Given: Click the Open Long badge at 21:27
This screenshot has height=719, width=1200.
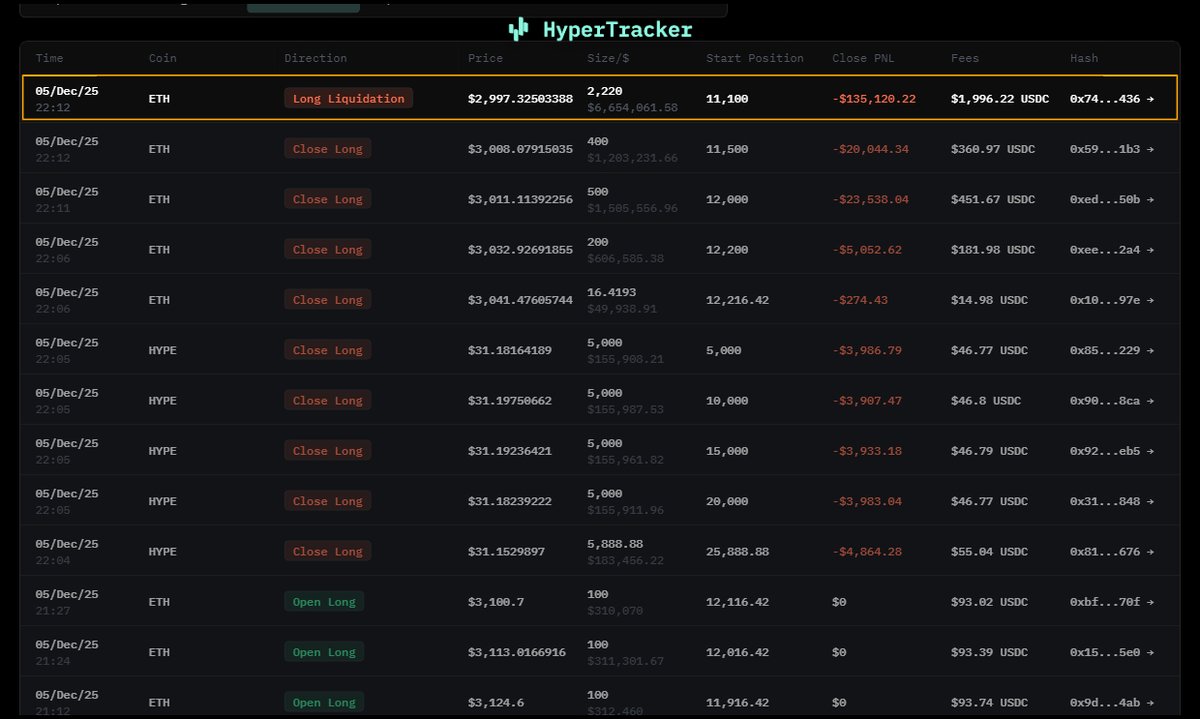Looking at the screenshot, I should 323,602.
